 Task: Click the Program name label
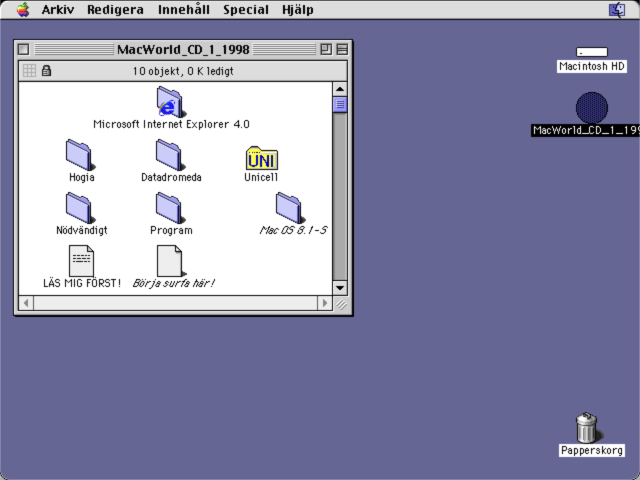point(171,230)
